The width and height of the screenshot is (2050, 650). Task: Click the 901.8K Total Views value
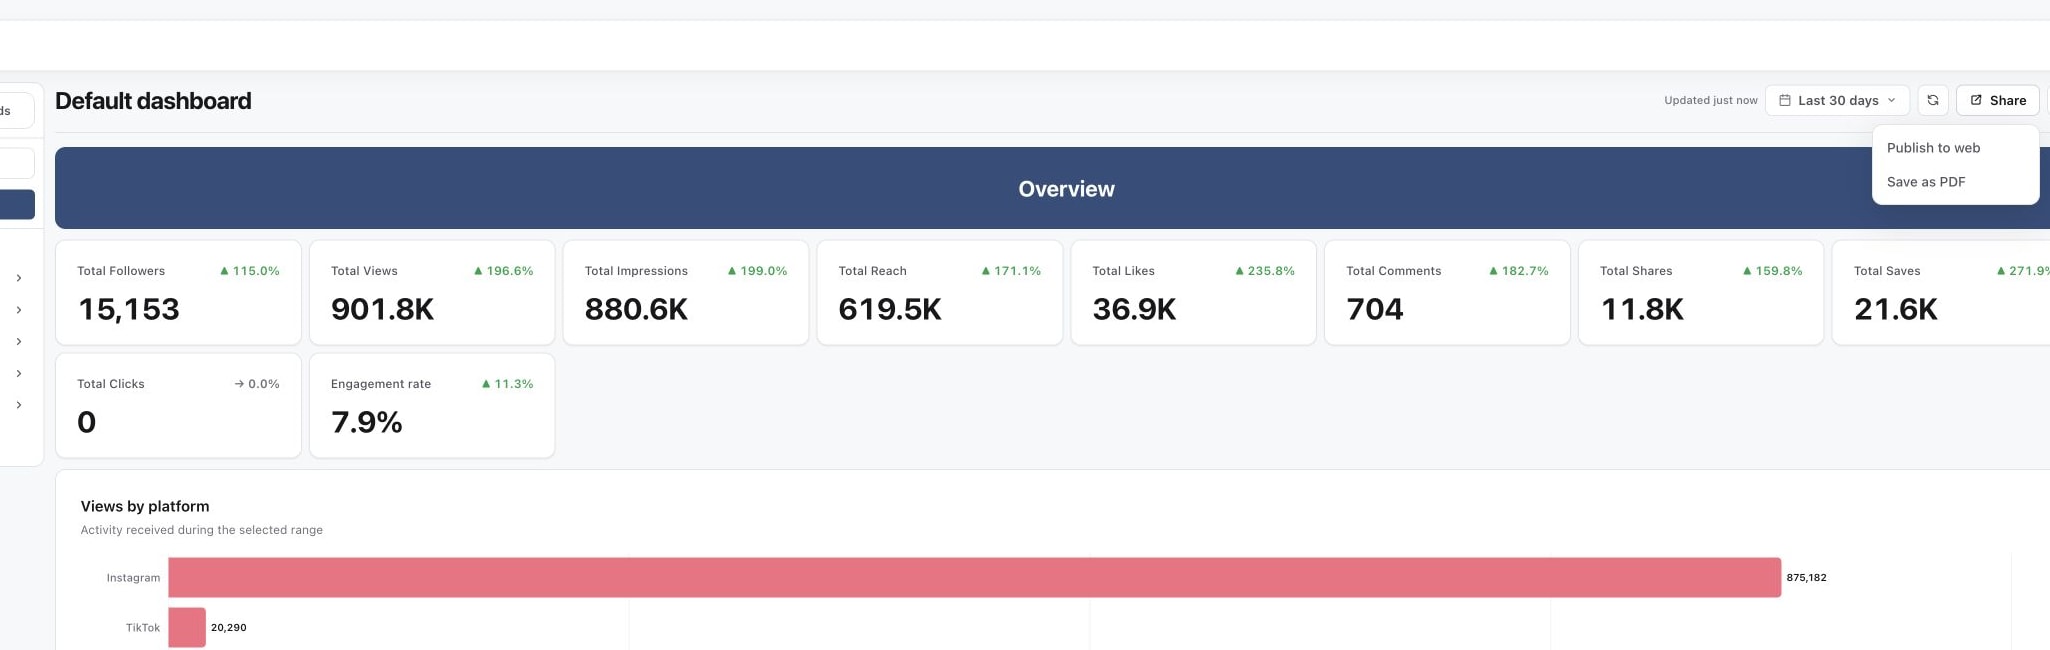(382, 309)
